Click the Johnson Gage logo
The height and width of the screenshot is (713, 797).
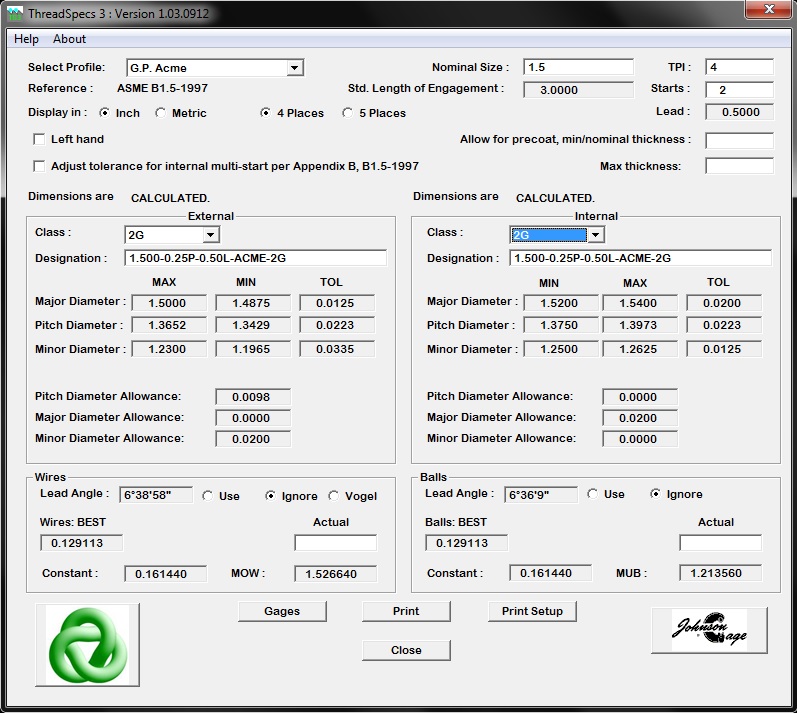709,630
